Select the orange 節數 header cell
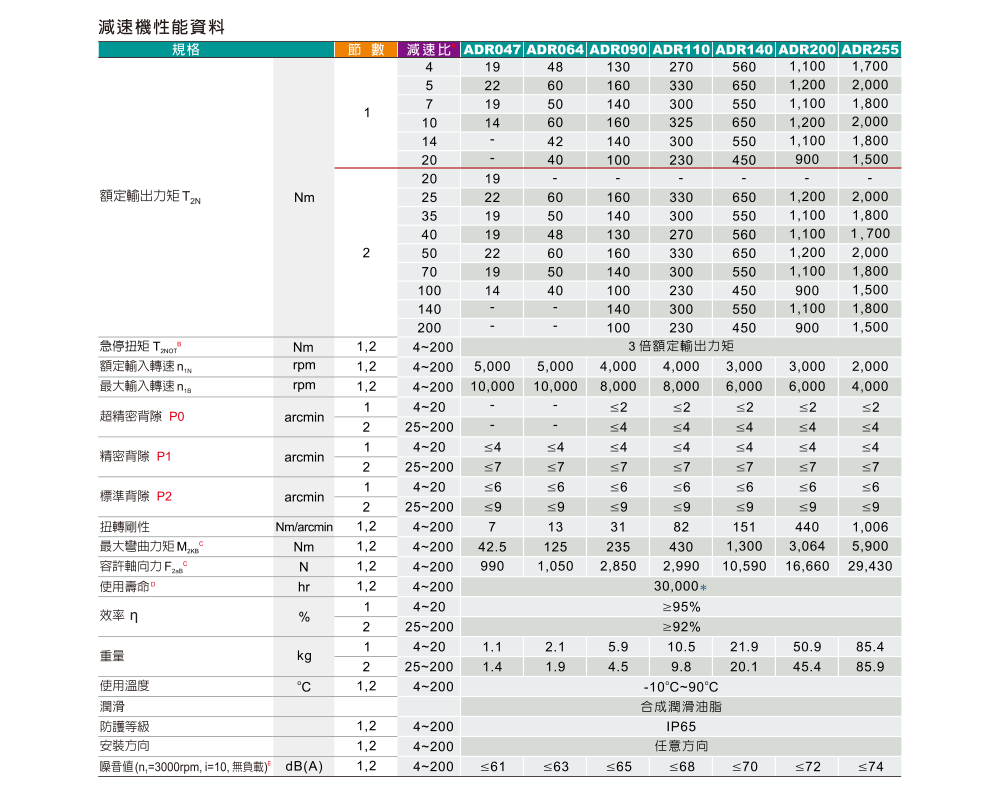The width and height of the screenshot is (991, 789). pyautogui.click(x=365, y=49)
